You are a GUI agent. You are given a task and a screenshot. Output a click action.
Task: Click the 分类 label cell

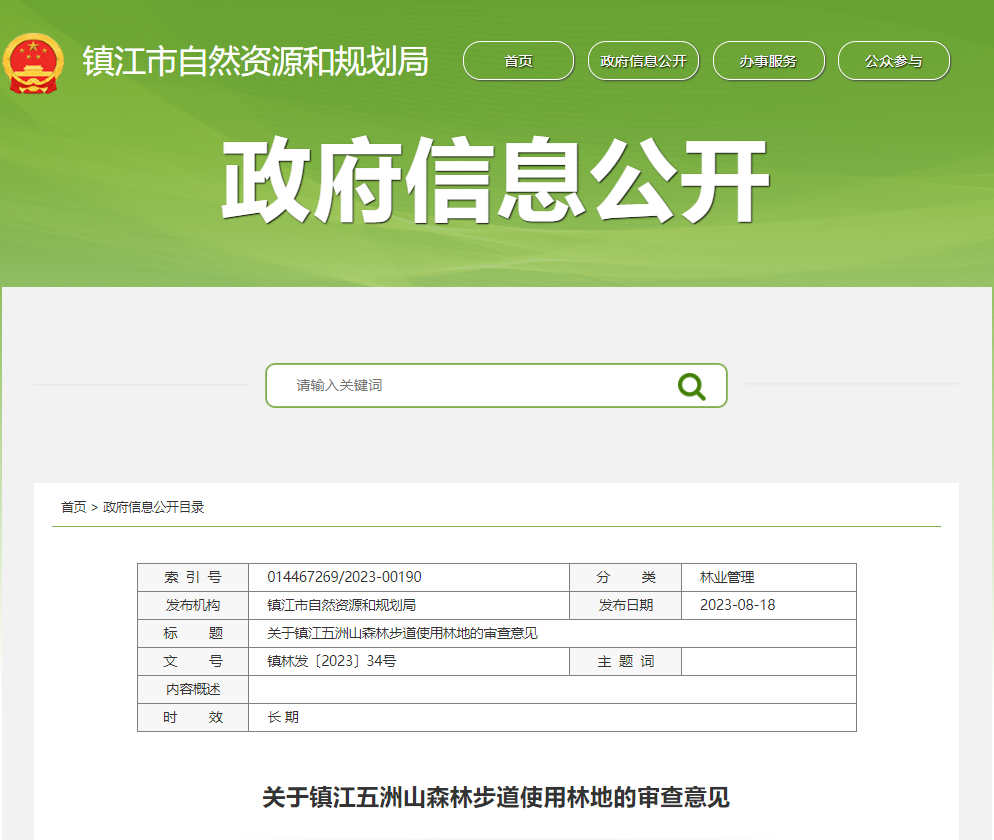(625, 578)
